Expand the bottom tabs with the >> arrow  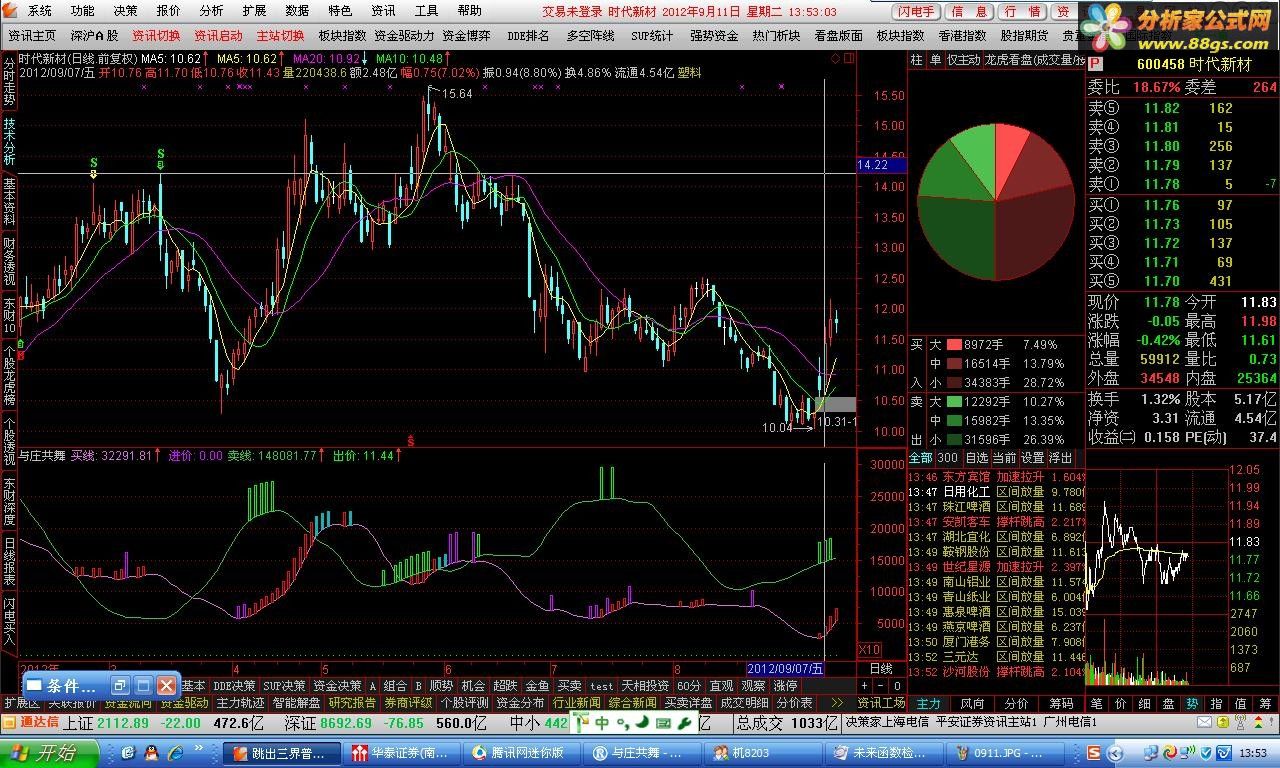click(x=837, y=703)
